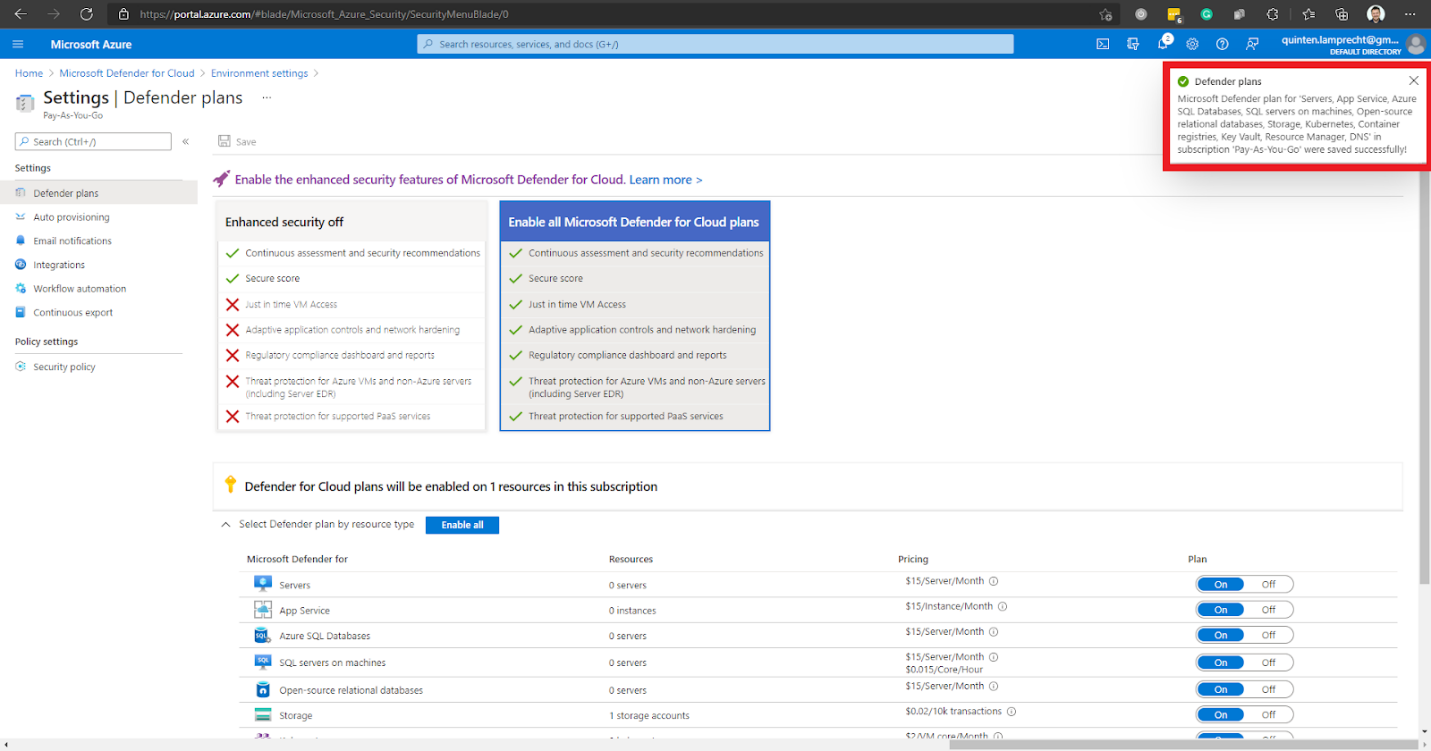Toggle the Azure SQL Databases plan switch
Image resolution: width=1431 pixels, height=751 pixels.
[1244, 635]
